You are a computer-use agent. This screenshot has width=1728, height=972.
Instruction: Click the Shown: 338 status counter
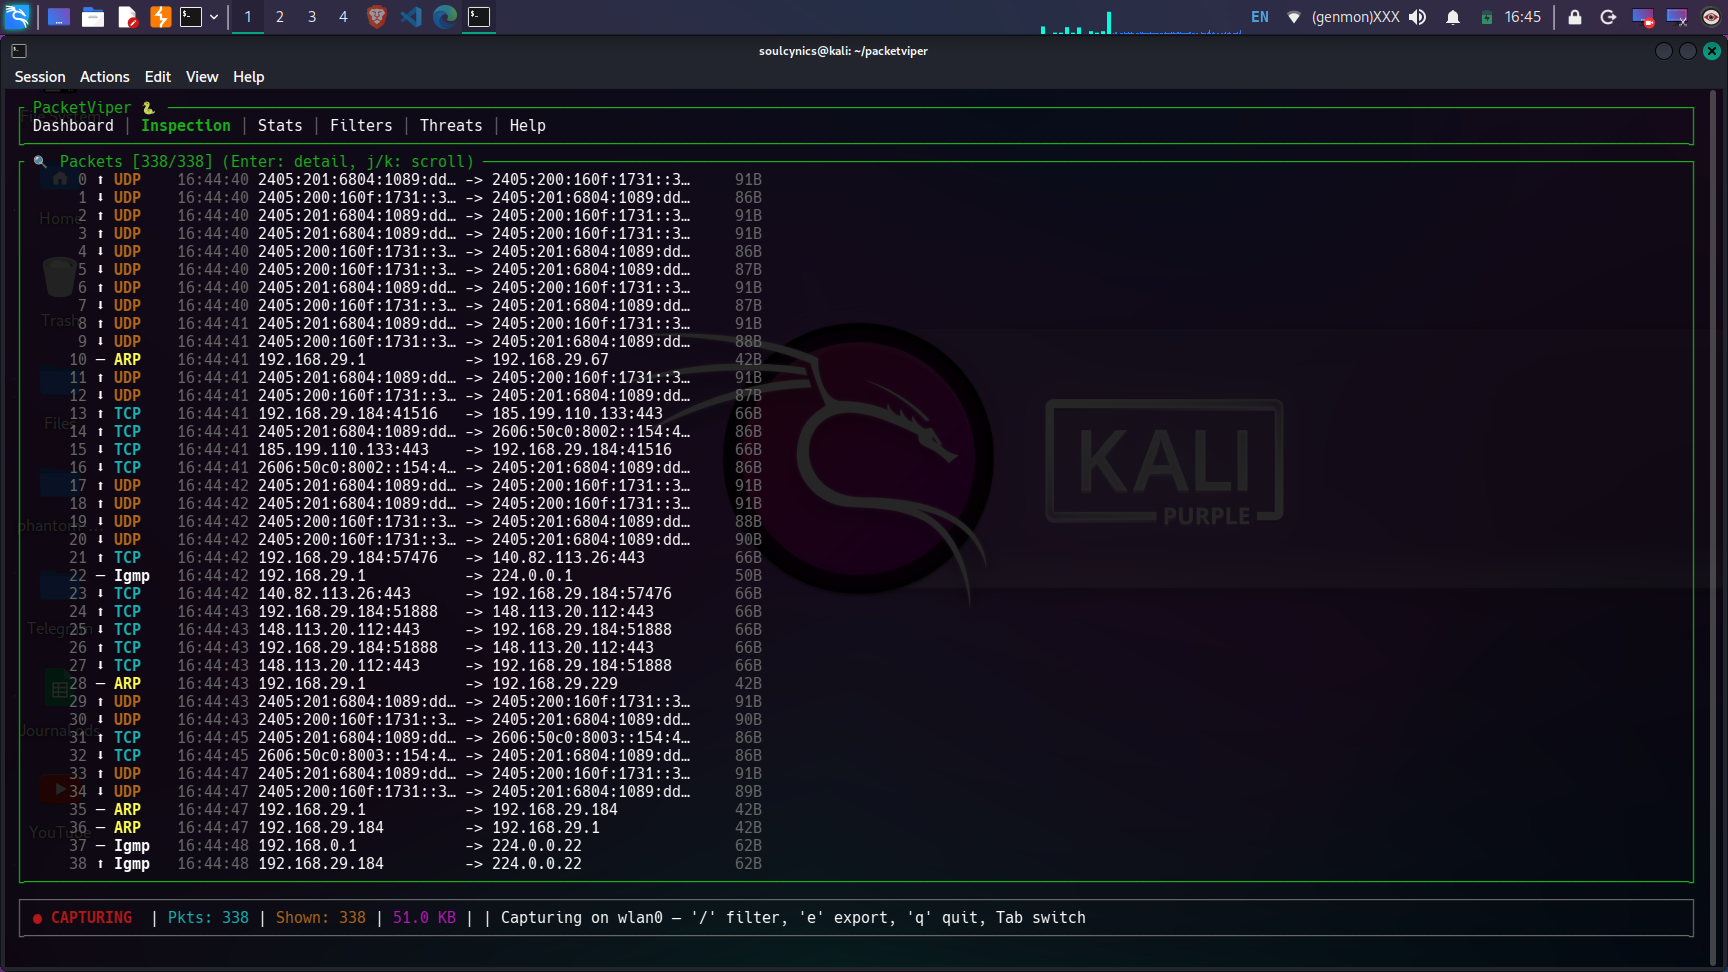[321, 918]
